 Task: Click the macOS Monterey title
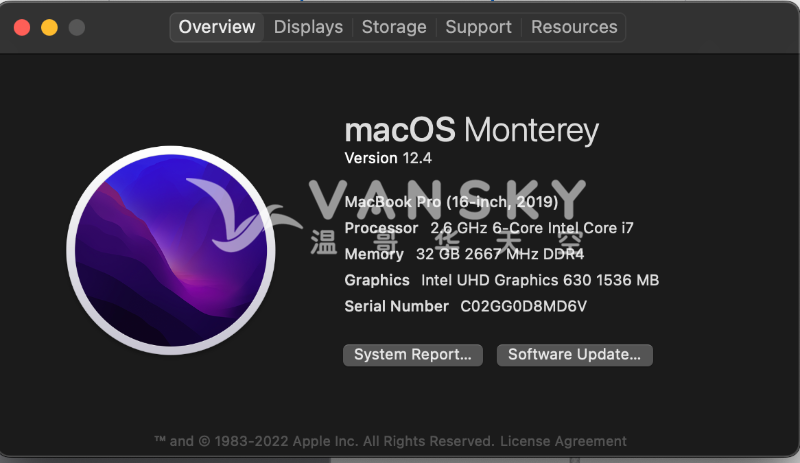(x=471, y=130)
